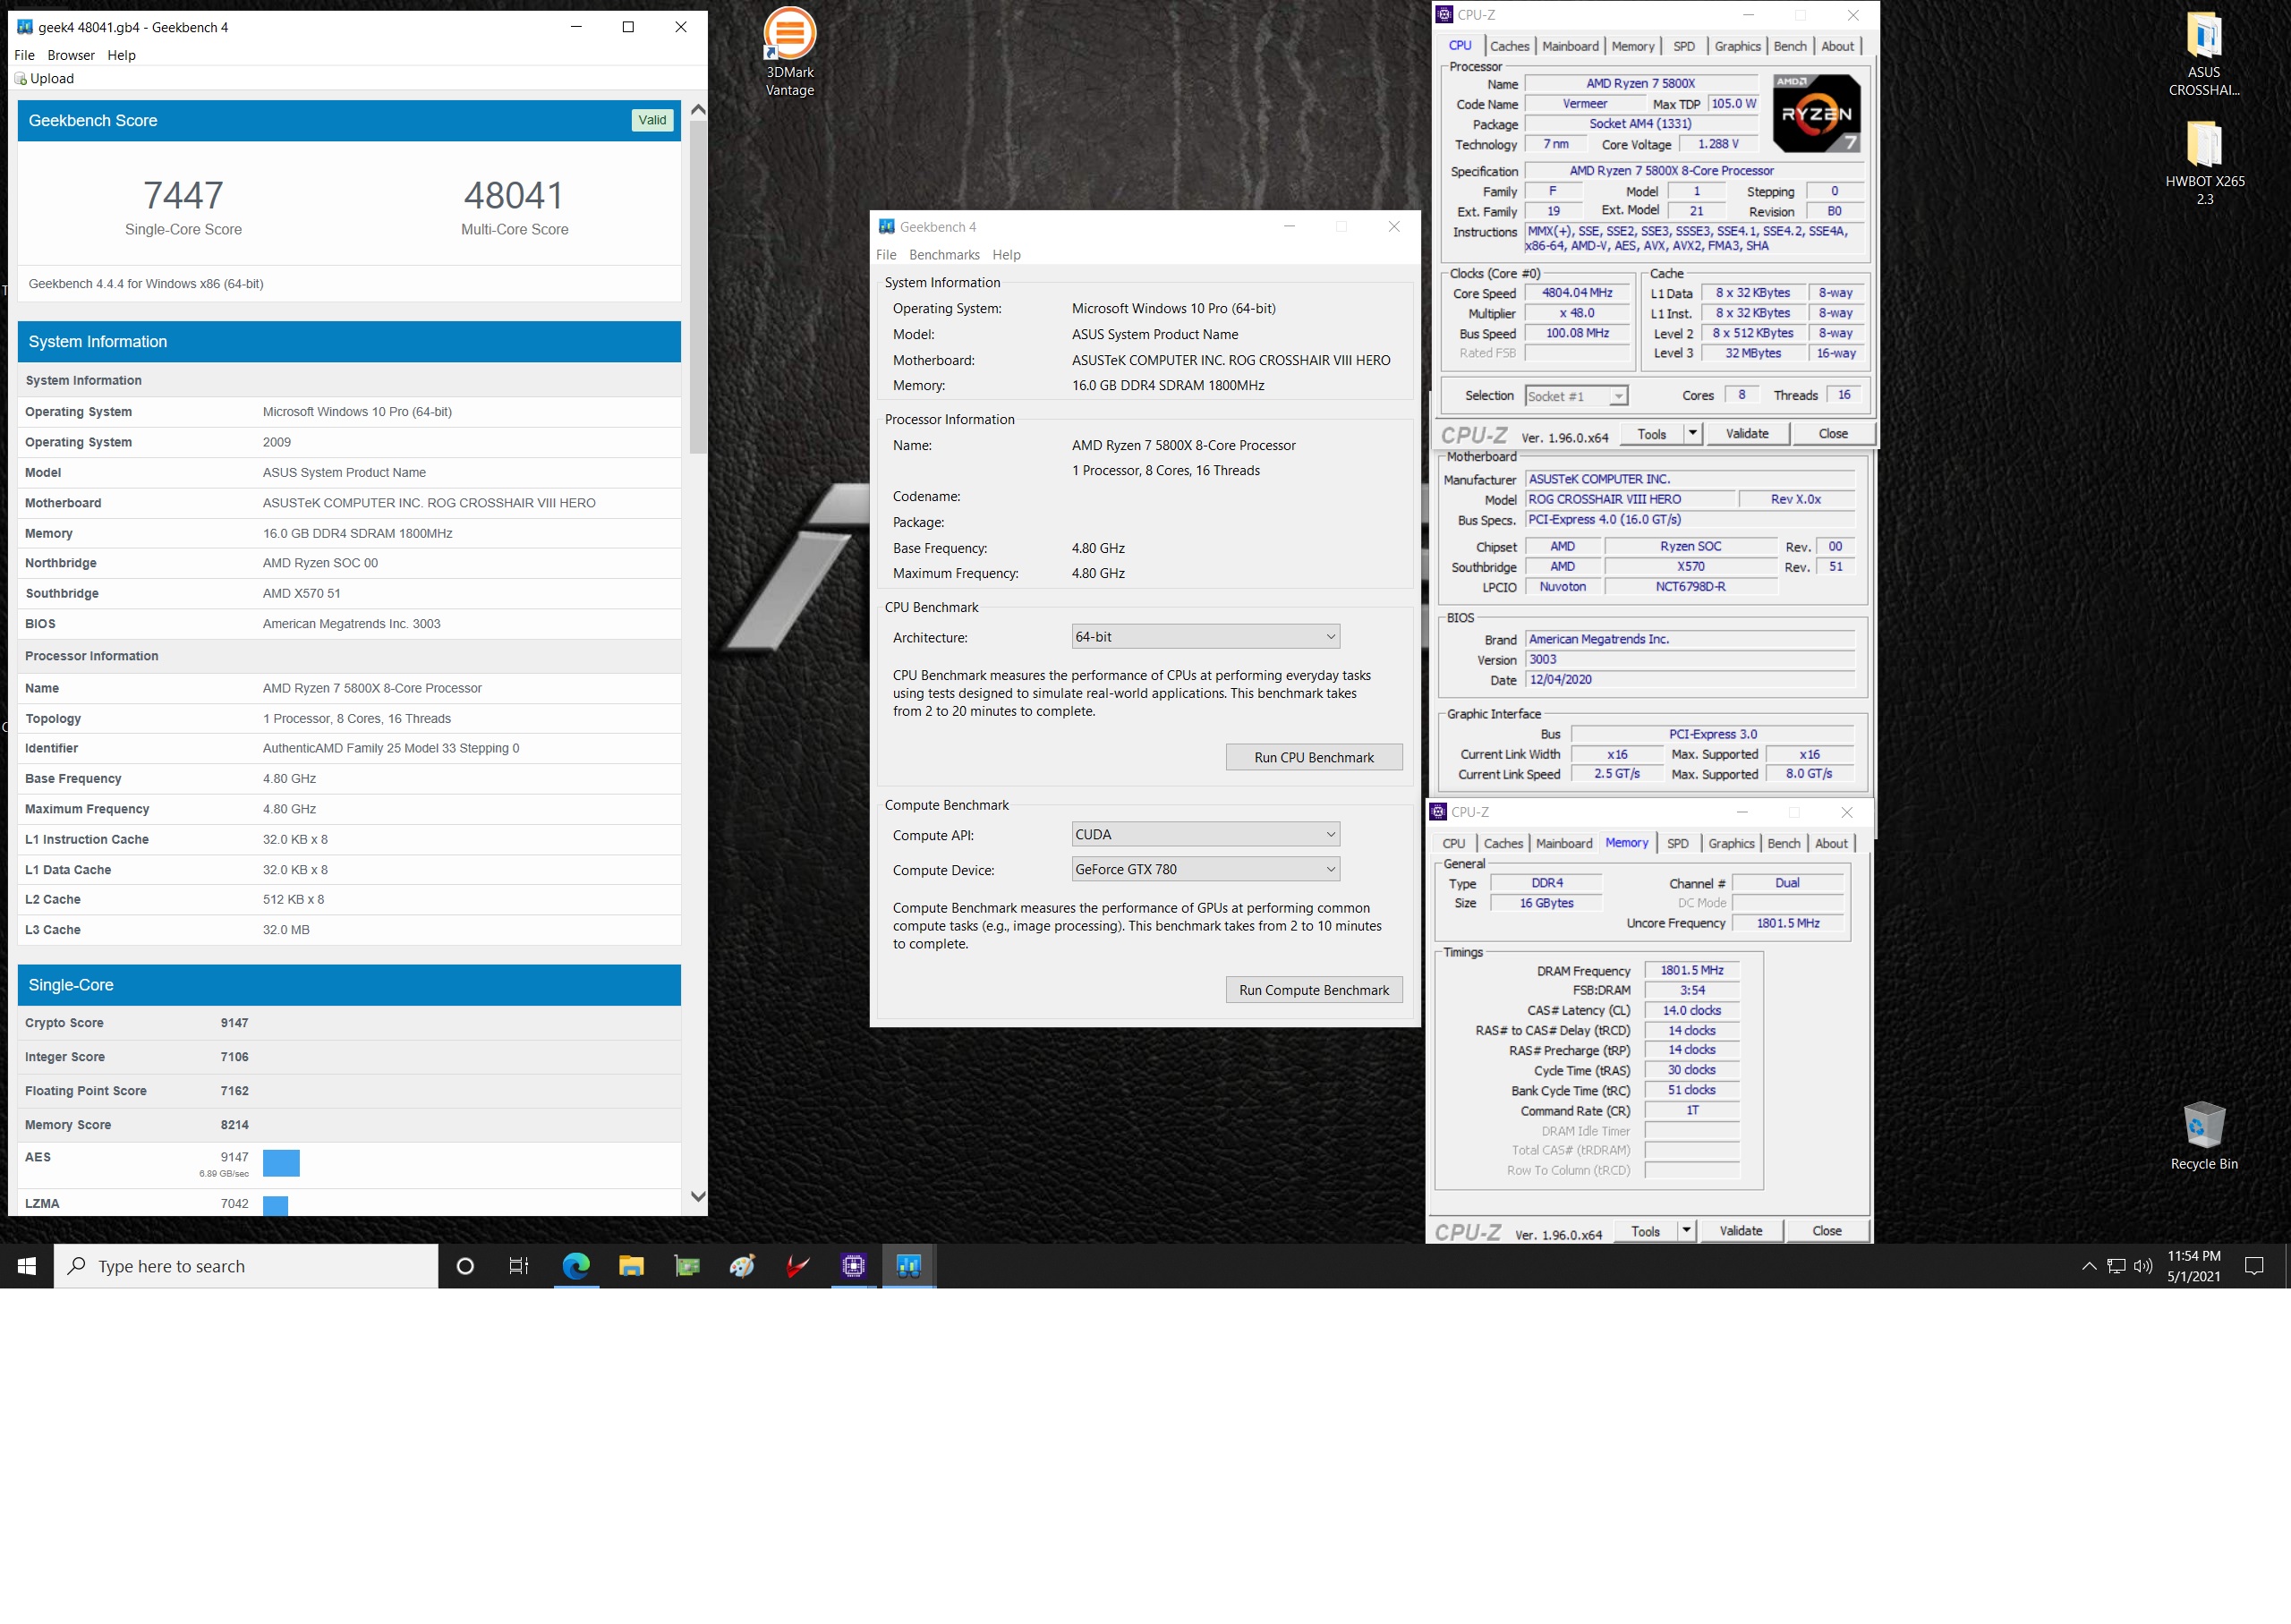
Task: Click the red swoosh icon on taskbar
Action: pyautogui.click(x=797, y=1266)
